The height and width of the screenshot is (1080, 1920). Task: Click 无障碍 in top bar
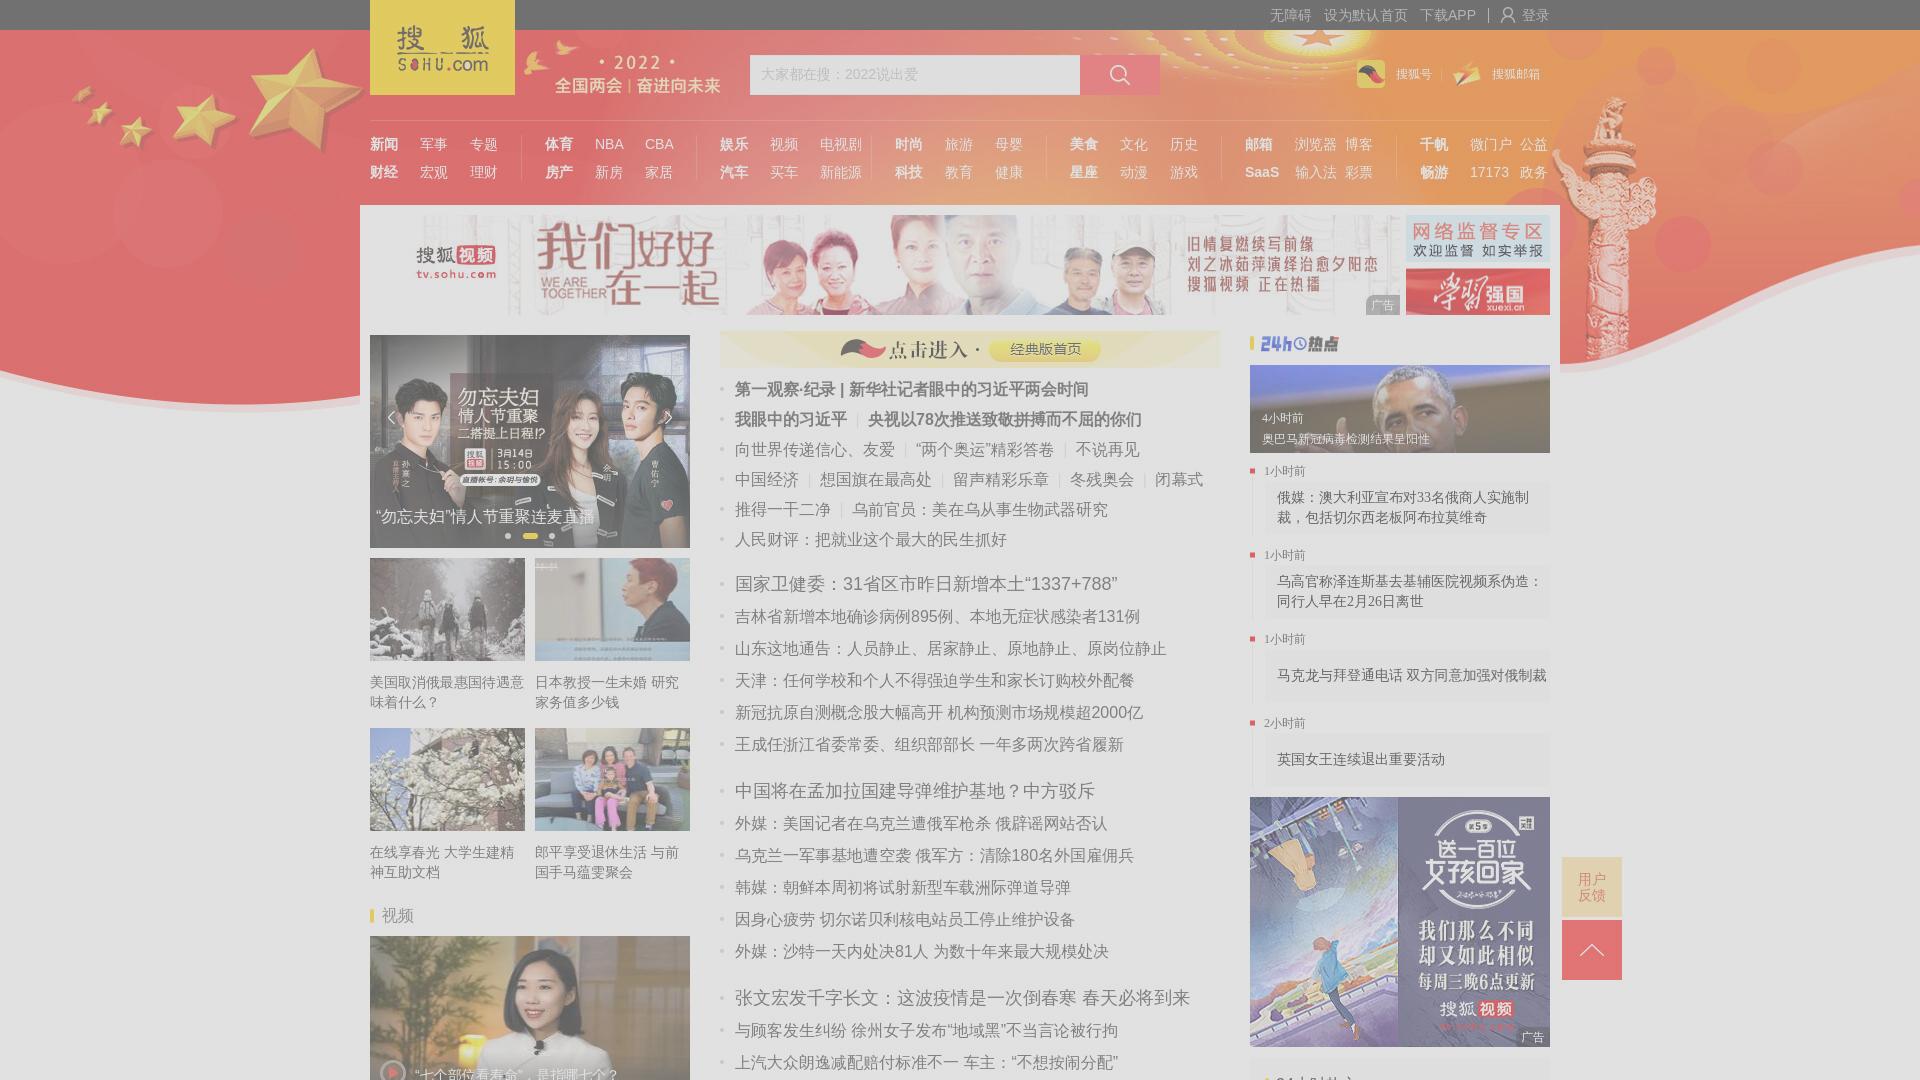coord(1291,15)
